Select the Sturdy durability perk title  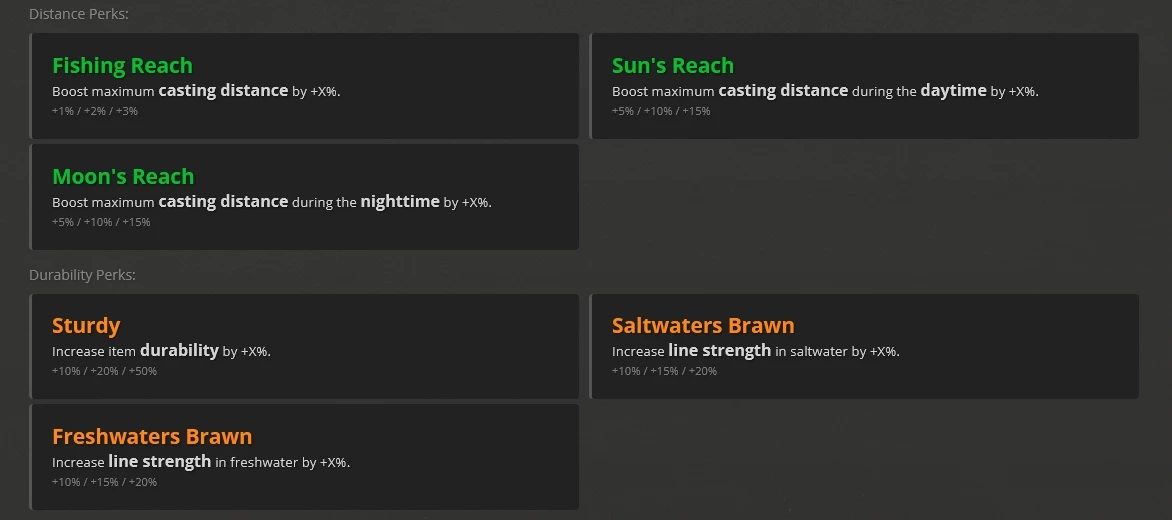(86, 326)
